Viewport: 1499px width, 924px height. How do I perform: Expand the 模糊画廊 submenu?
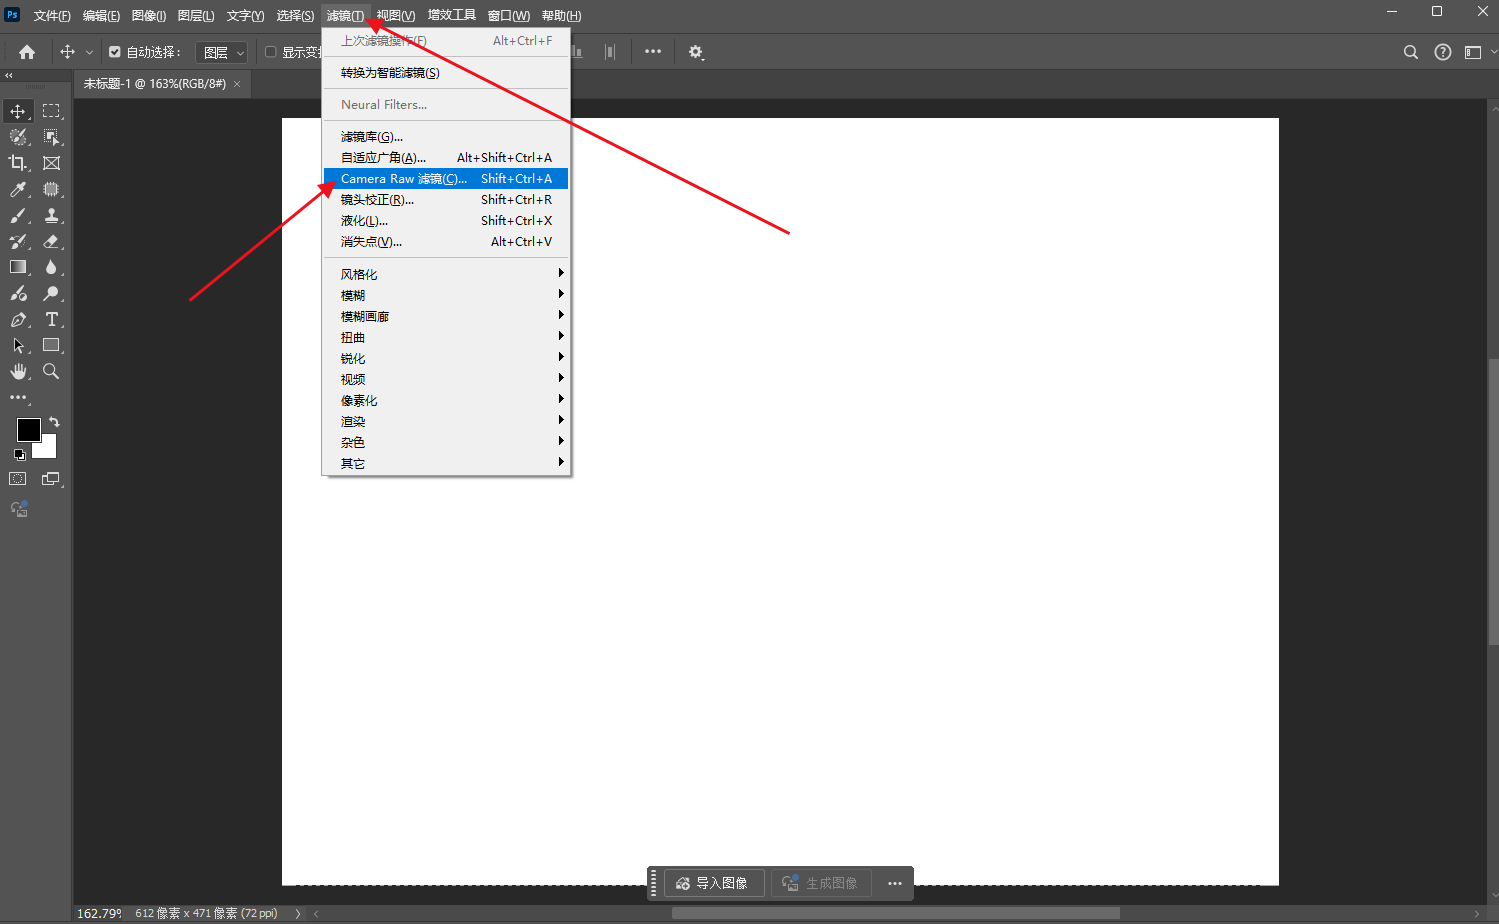coord(446,316)
